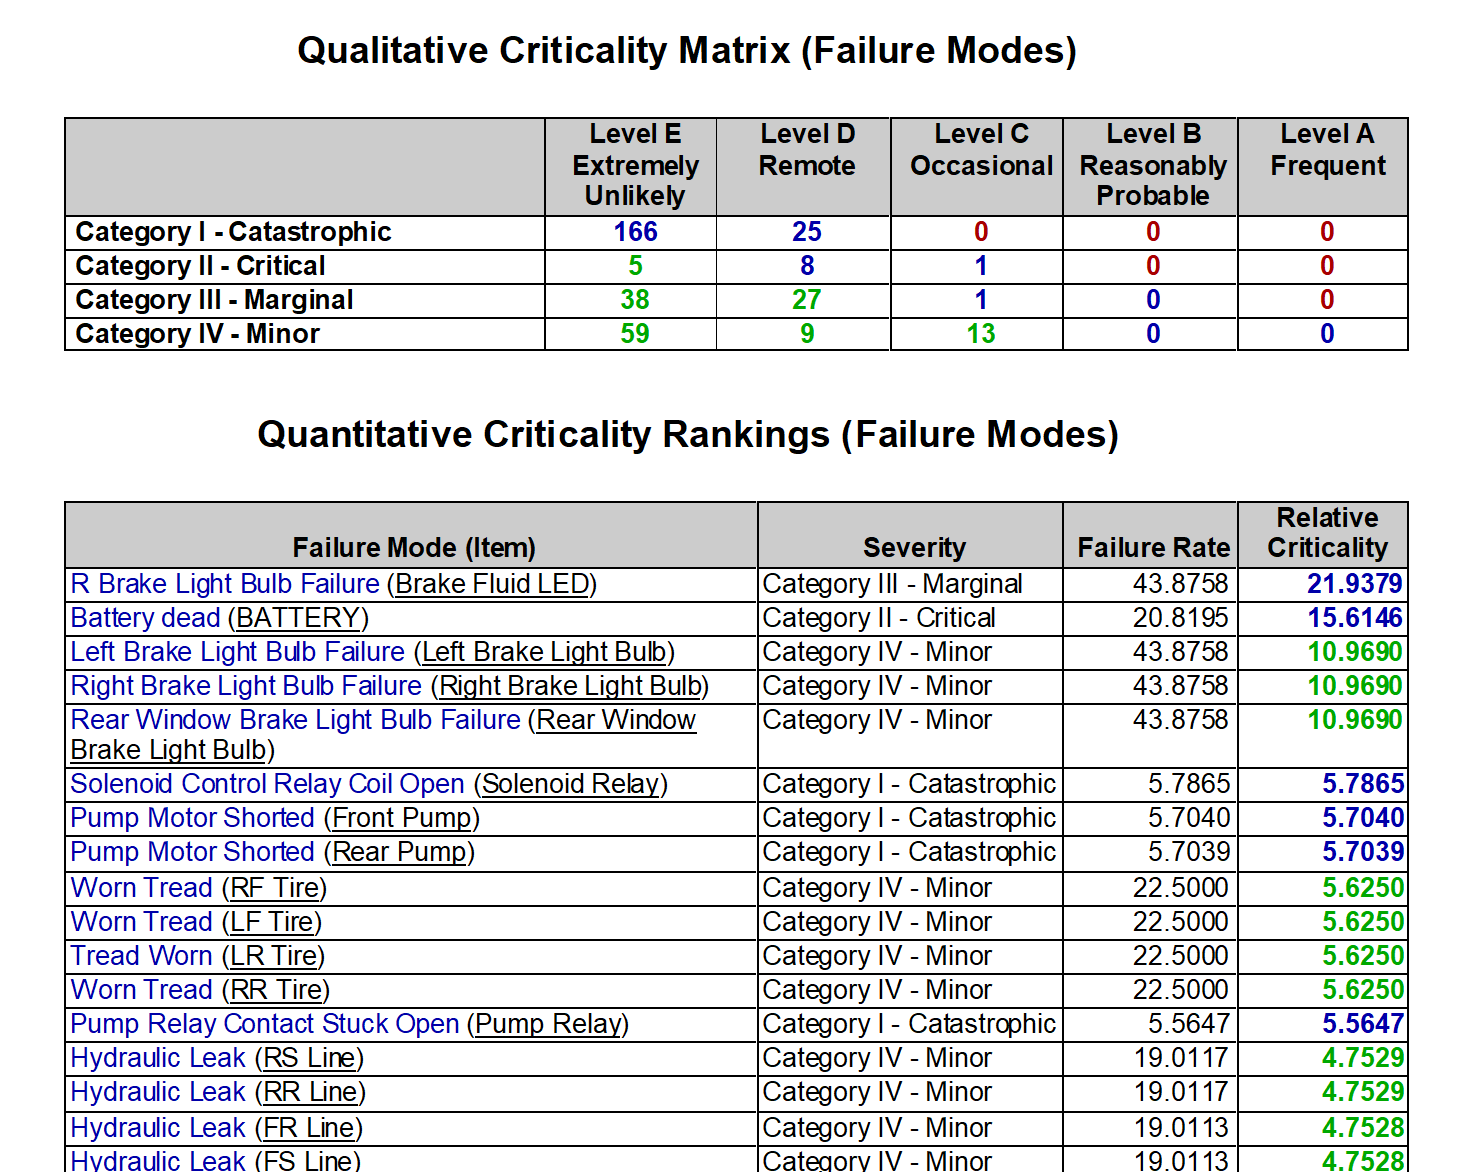The width and height of the screenshot is (1463, 1172).
Task: Open Right Brake Light Bulb item link
Action: click(571, 686)
